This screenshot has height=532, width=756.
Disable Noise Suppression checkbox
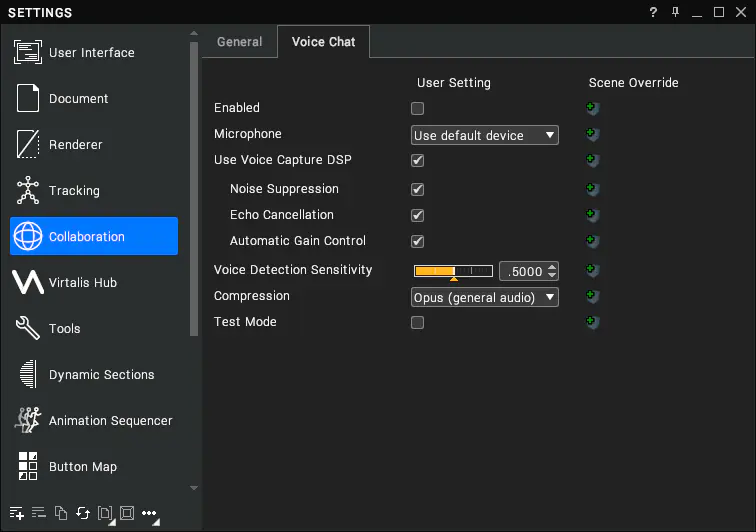click(418, 189)
